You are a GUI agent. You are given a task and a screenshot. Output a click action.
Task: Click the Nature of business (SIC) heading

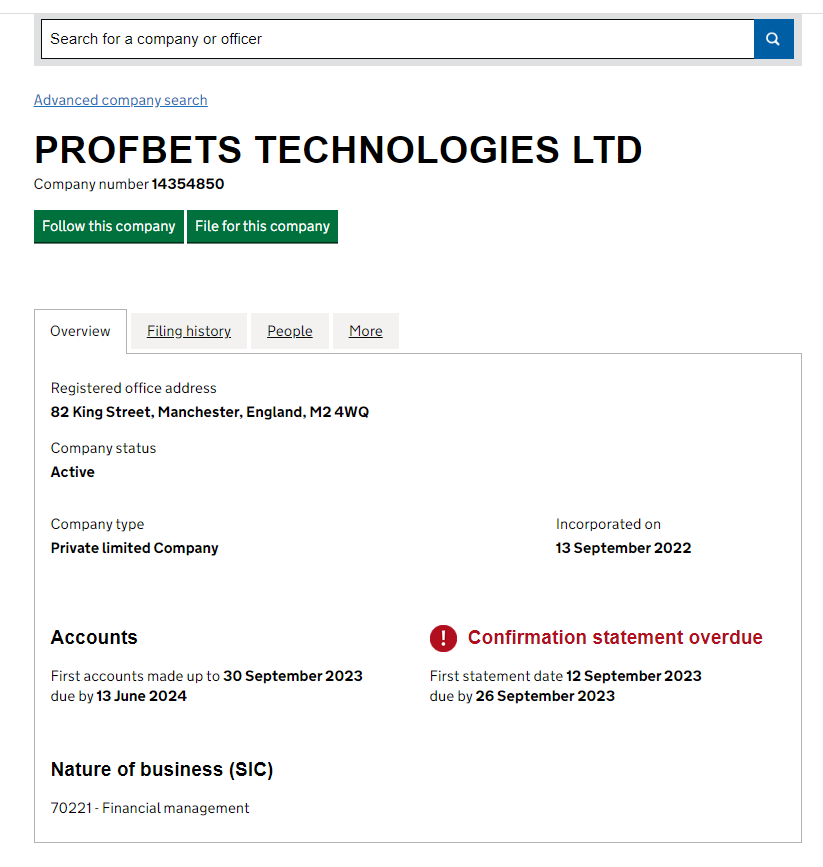click(162, 770)
